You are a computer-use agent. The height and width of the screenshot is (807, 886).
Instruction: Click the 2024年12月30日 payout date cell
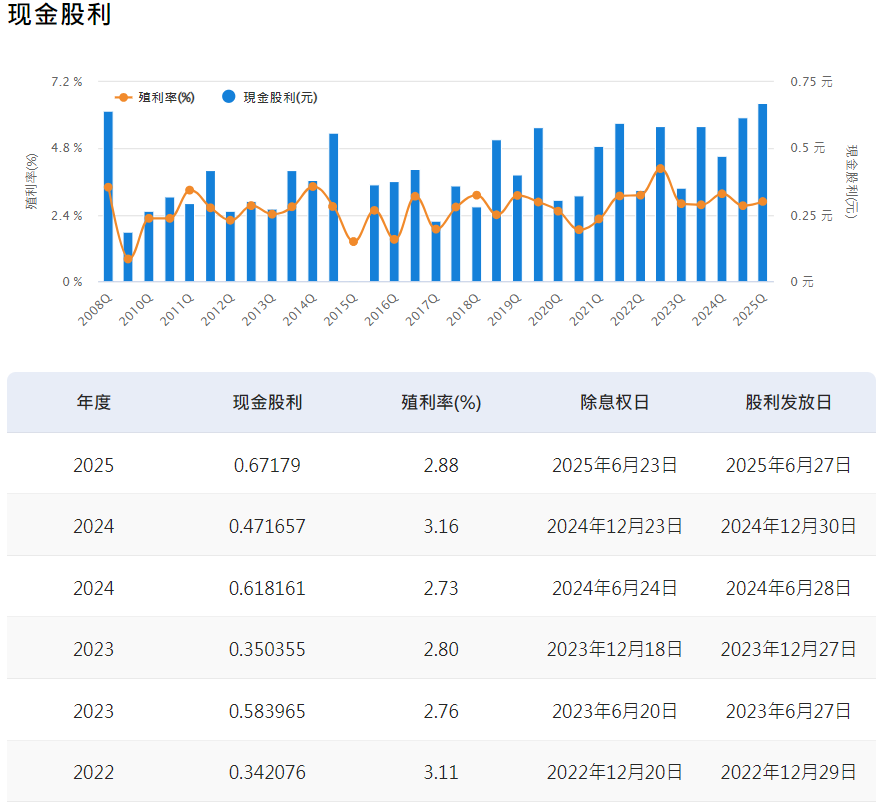788,526
